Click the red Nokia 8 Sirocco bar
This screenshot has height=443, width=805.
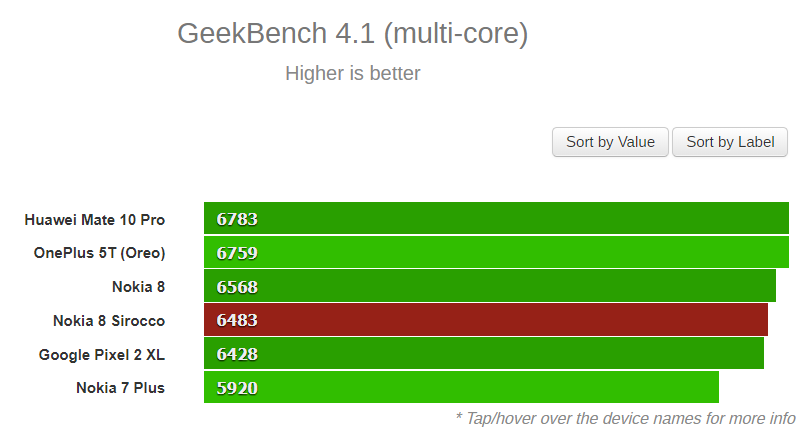point(486,320)
